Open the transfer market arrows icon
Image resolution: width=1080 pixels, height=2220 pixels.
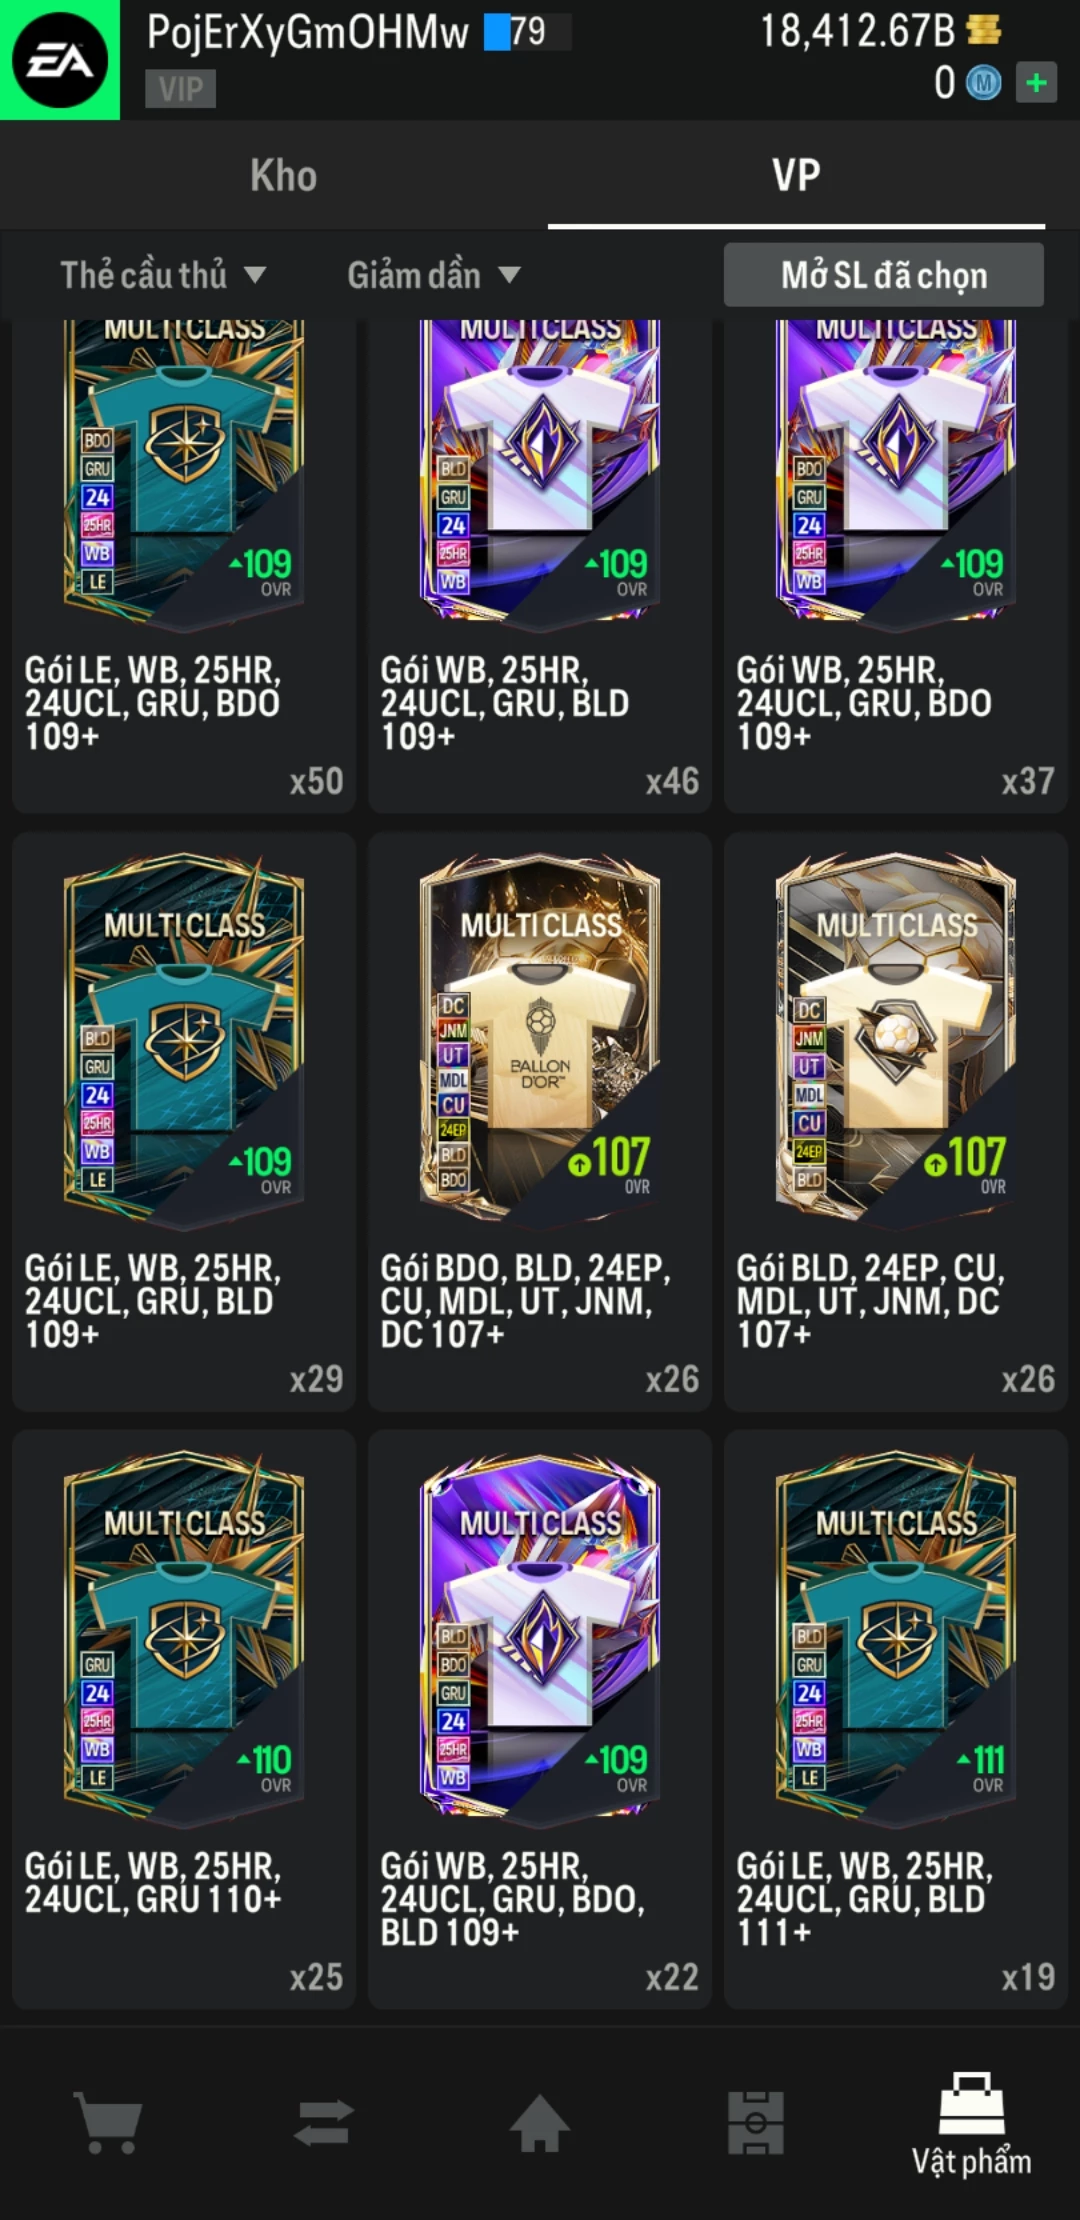click(324, 2122)
